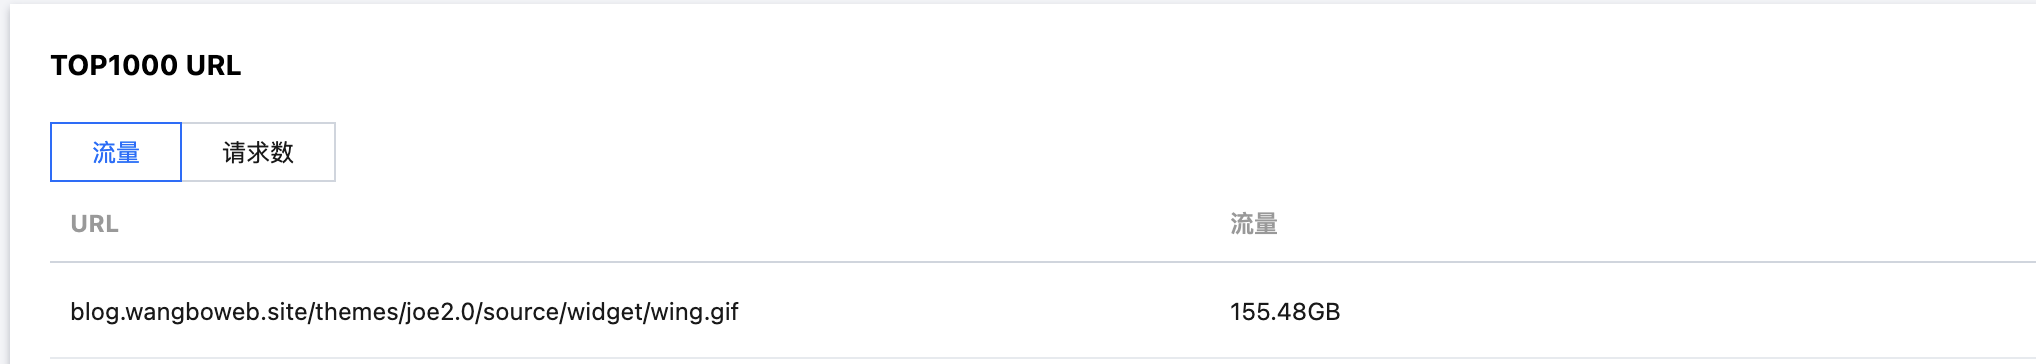2036x364 pixels.
Task: Click the GB unit in traffic value
Action: pyautogui.click(x=1324, y=312)
